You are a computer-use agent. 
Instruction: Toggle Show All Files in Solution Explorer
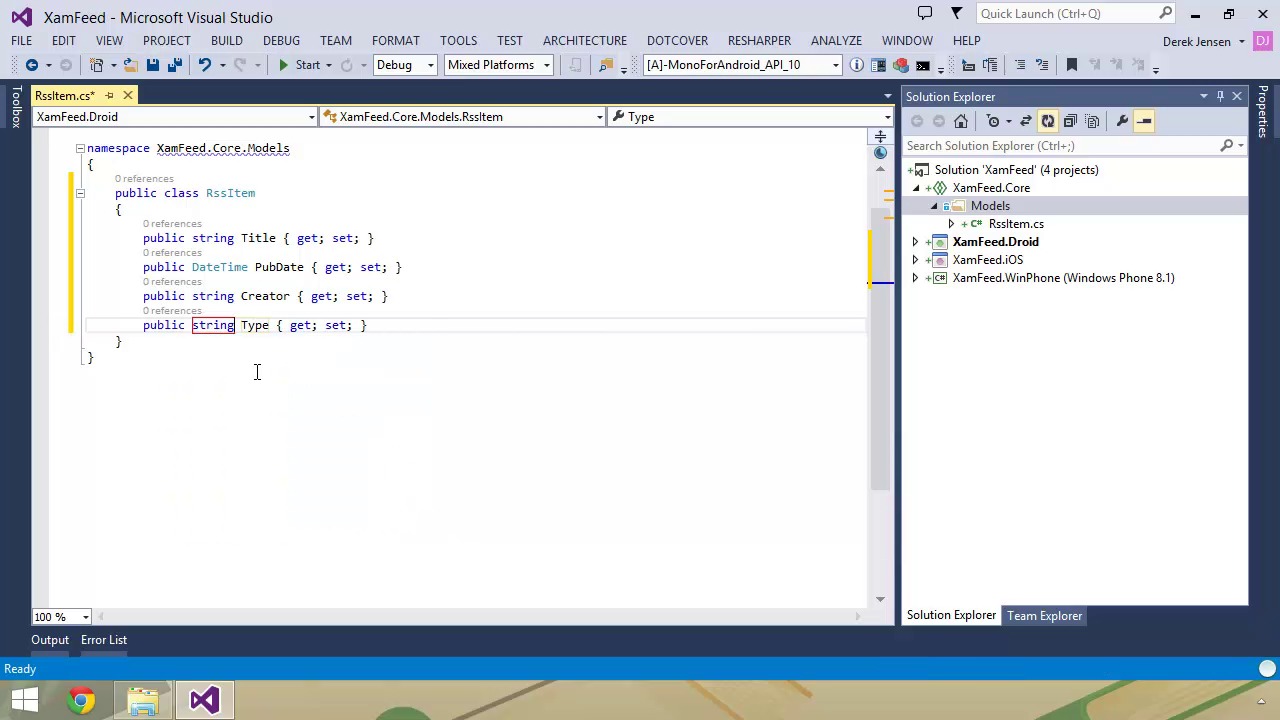(x=1092, y=121)
